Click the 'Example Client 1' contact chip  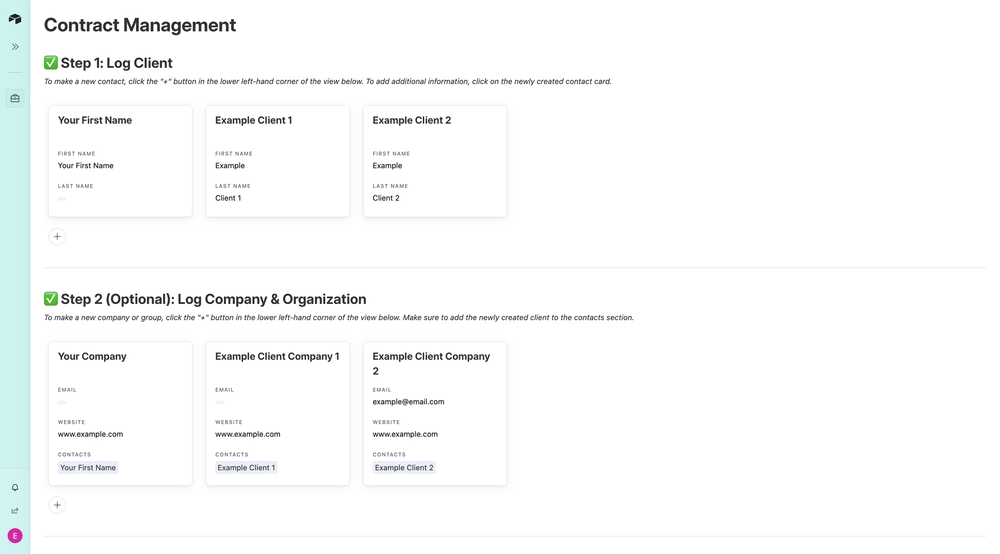point(246,467)
